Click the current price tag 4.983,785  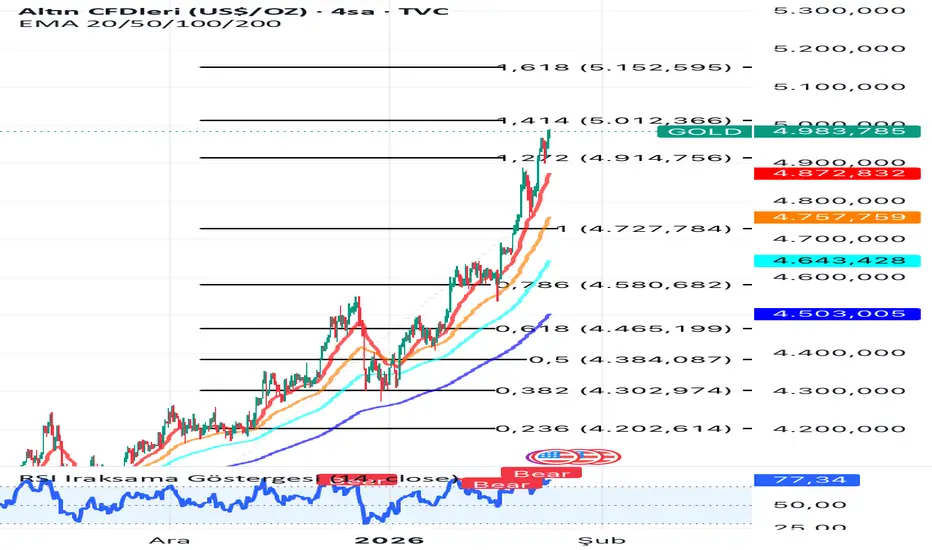point(837,131)
